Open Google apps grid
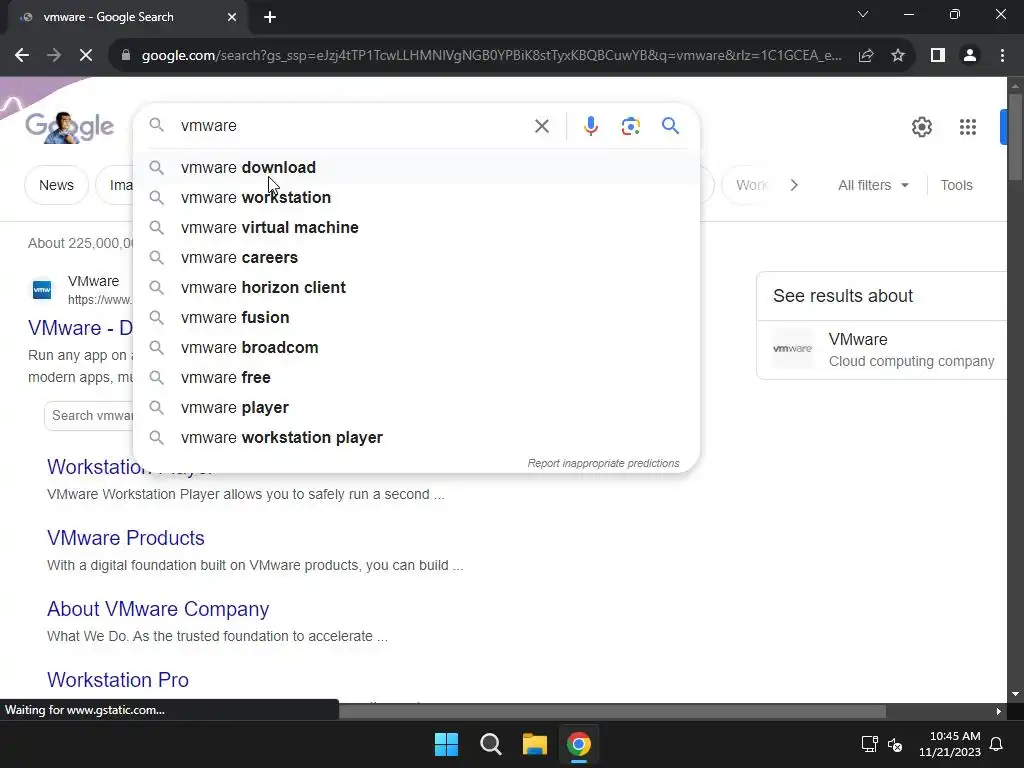Image resolution: width=1024 pixels, height=768 pixels. coord(968,127)
